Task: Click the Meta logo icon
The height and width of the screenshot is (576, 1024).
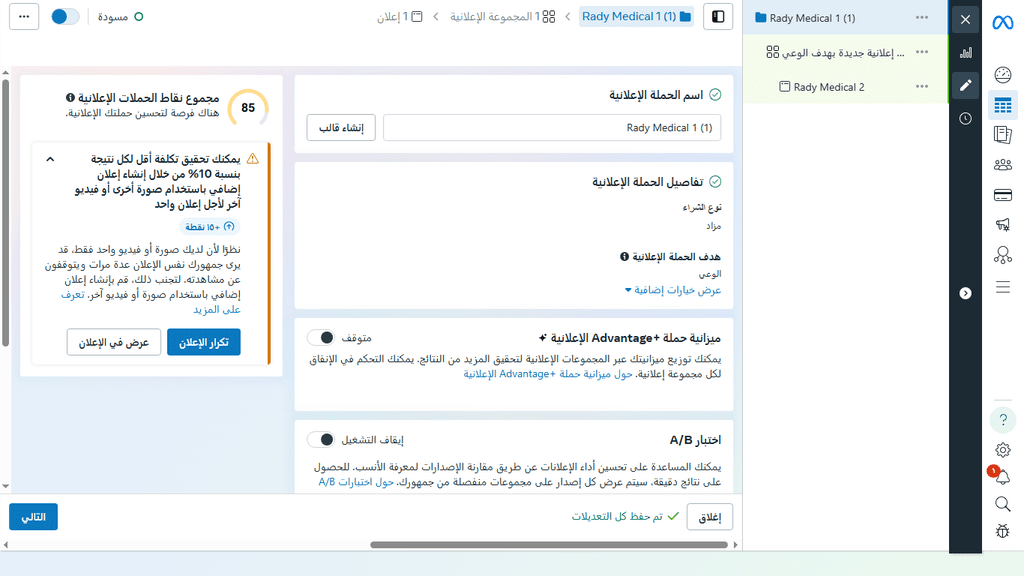Action: coord(1002,23)
